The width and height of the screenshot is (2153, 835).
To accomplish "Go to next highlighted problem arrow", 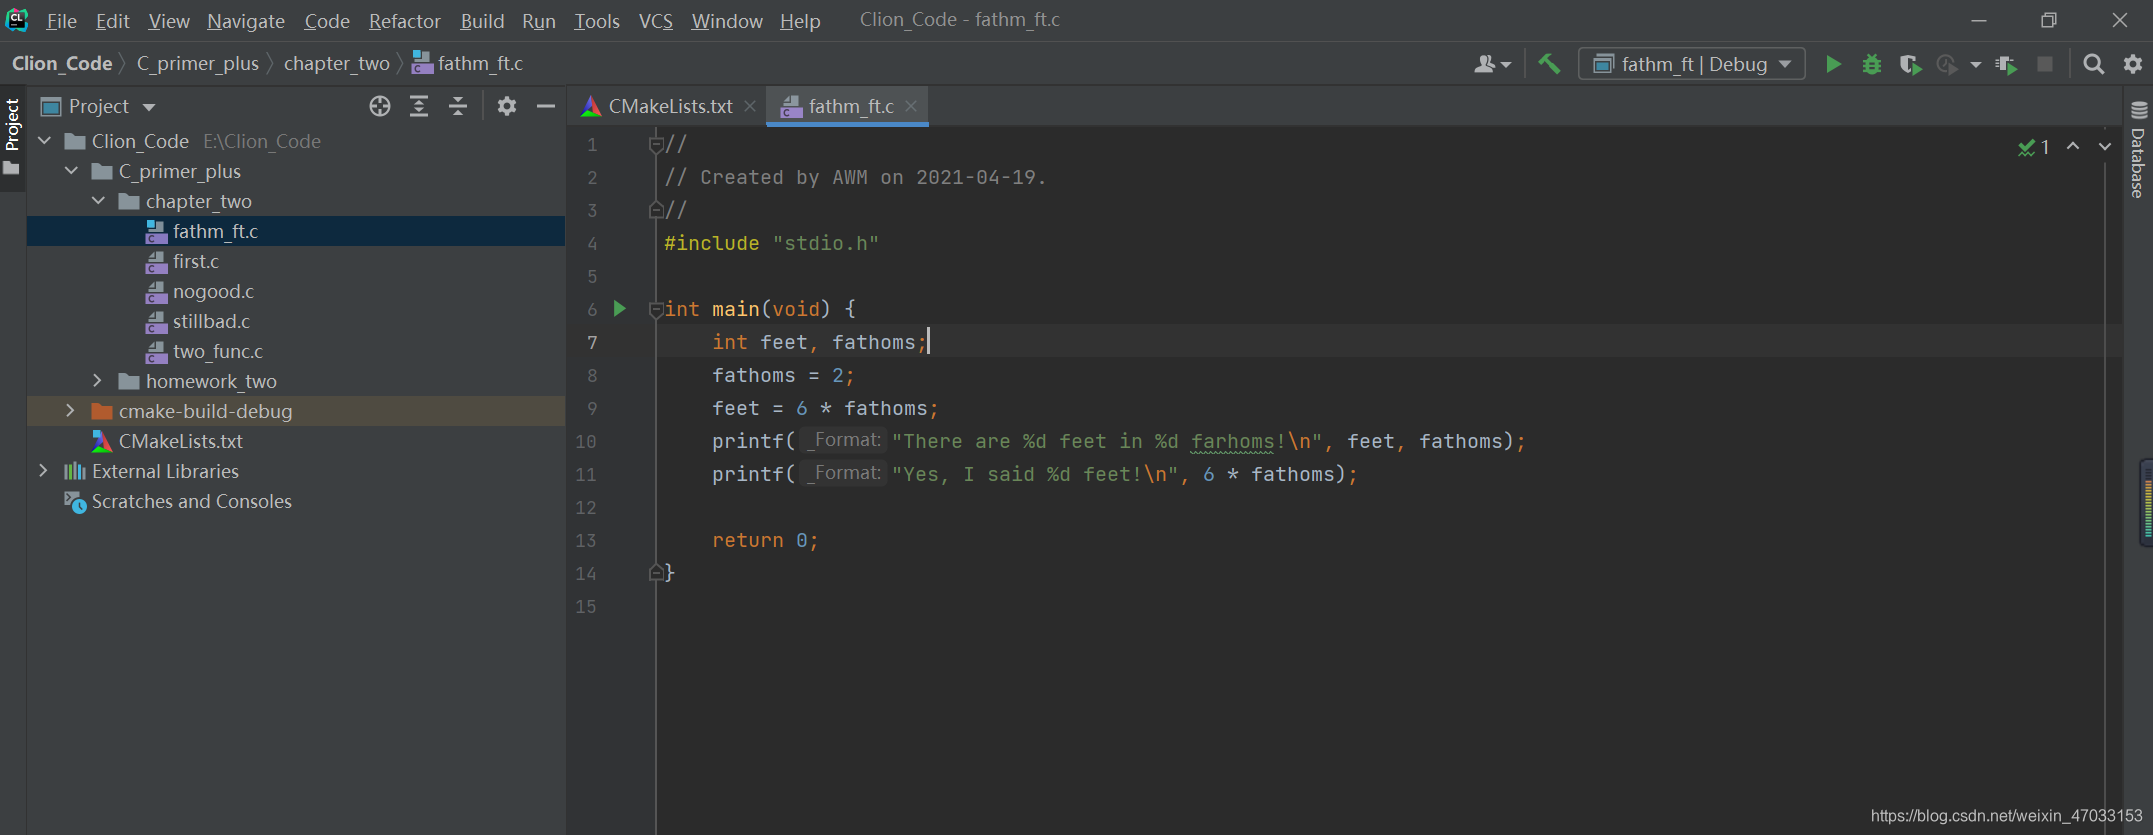I will [x=2105, y=147].
